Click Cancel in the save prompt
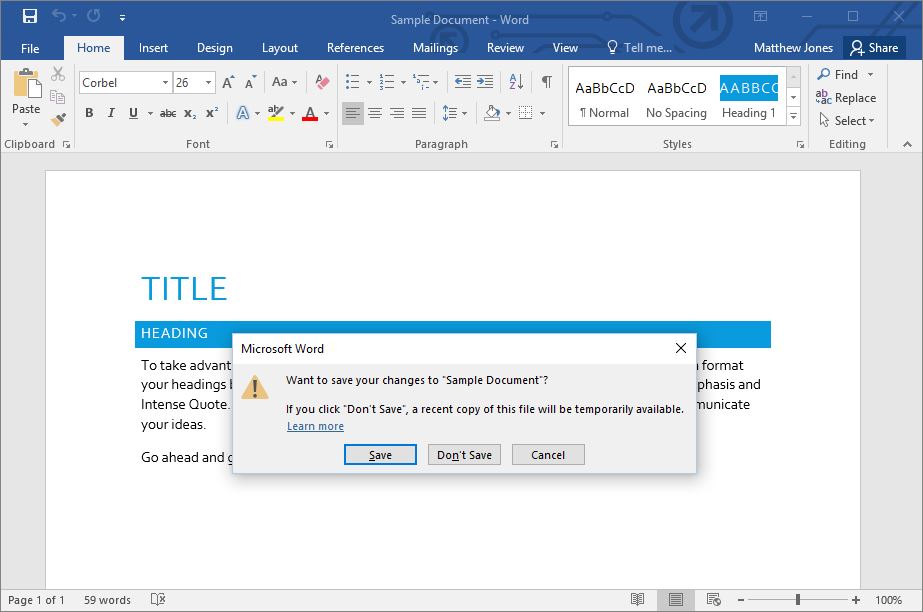The width and height of the screenshot is (923, 612). (548, 455)
